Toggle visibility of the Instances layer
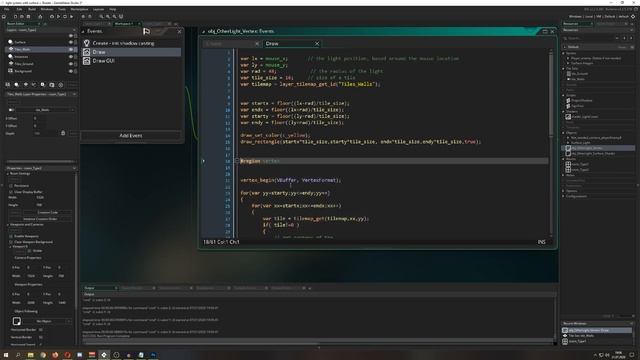 coord(71,56)
